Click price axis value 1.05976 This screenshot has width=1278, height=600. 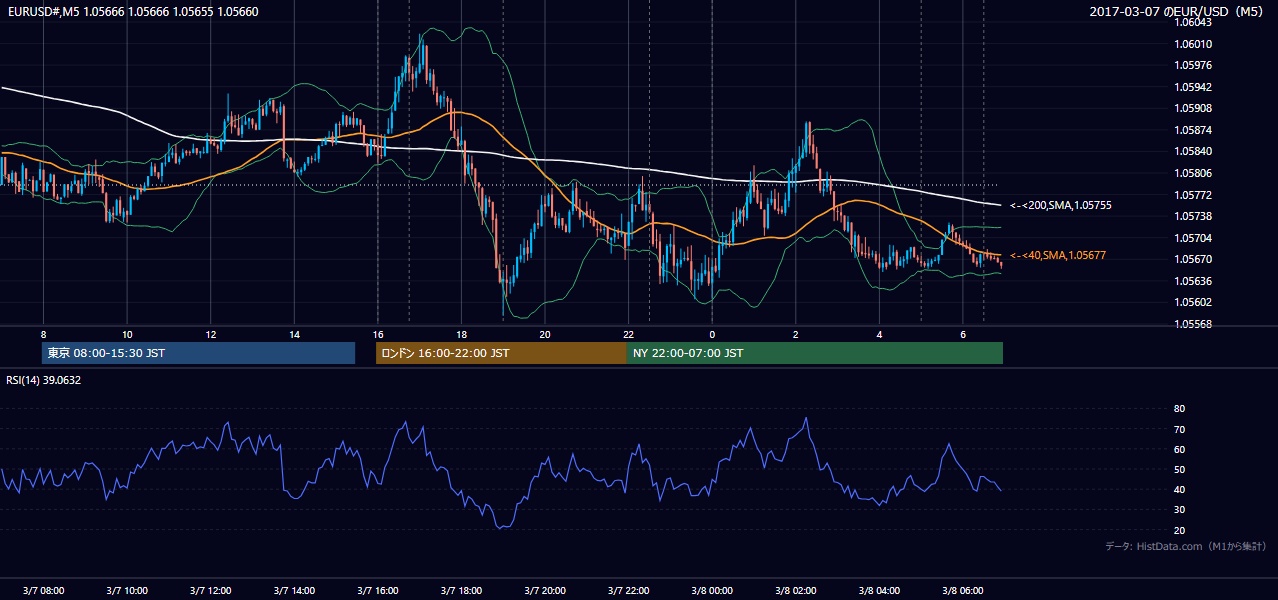tap(1194, 65)
